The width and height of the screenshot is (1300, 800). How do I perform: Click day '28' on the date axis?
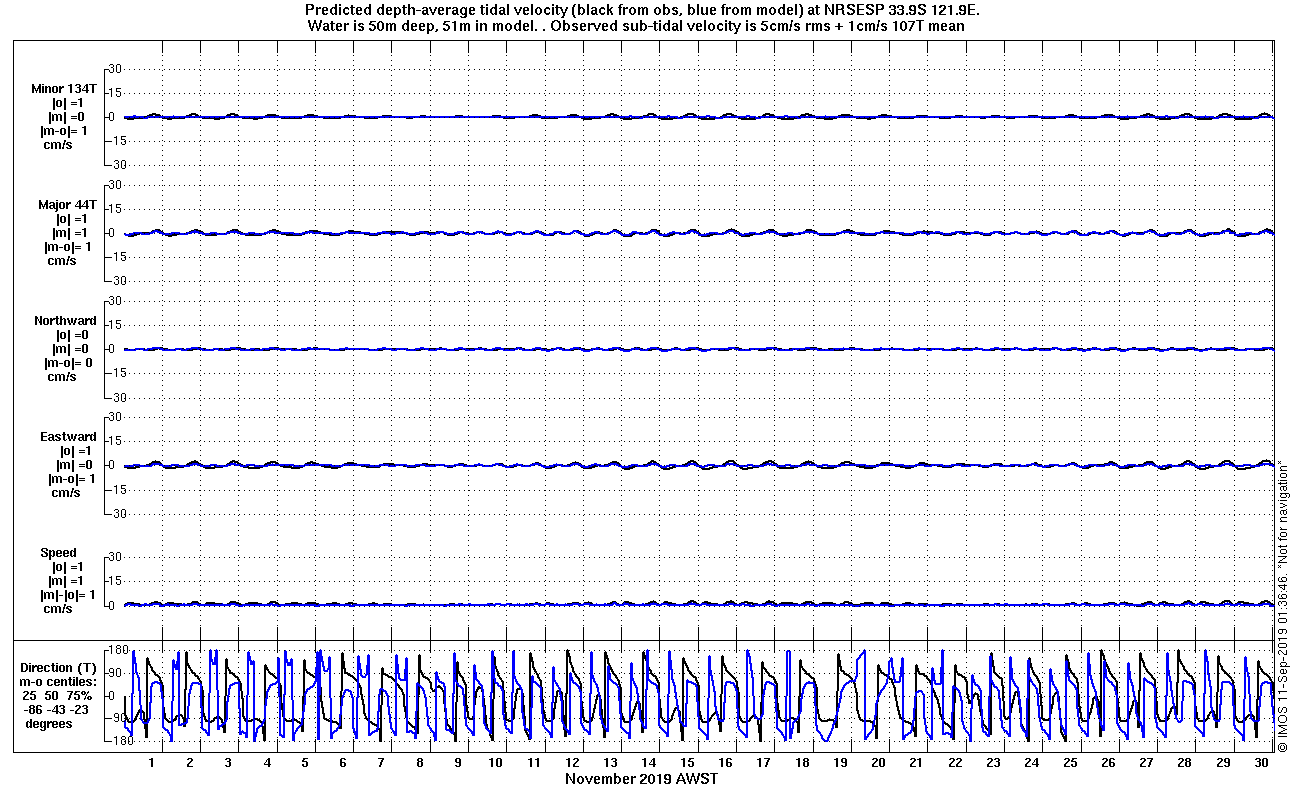coord(1184,763)
